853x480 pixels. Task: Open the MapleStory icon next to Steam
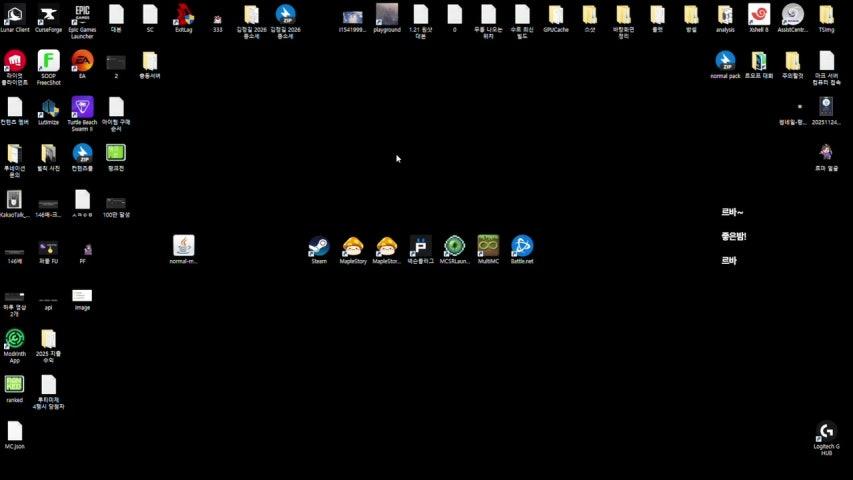pyautogui.click(x=353, y=246)
